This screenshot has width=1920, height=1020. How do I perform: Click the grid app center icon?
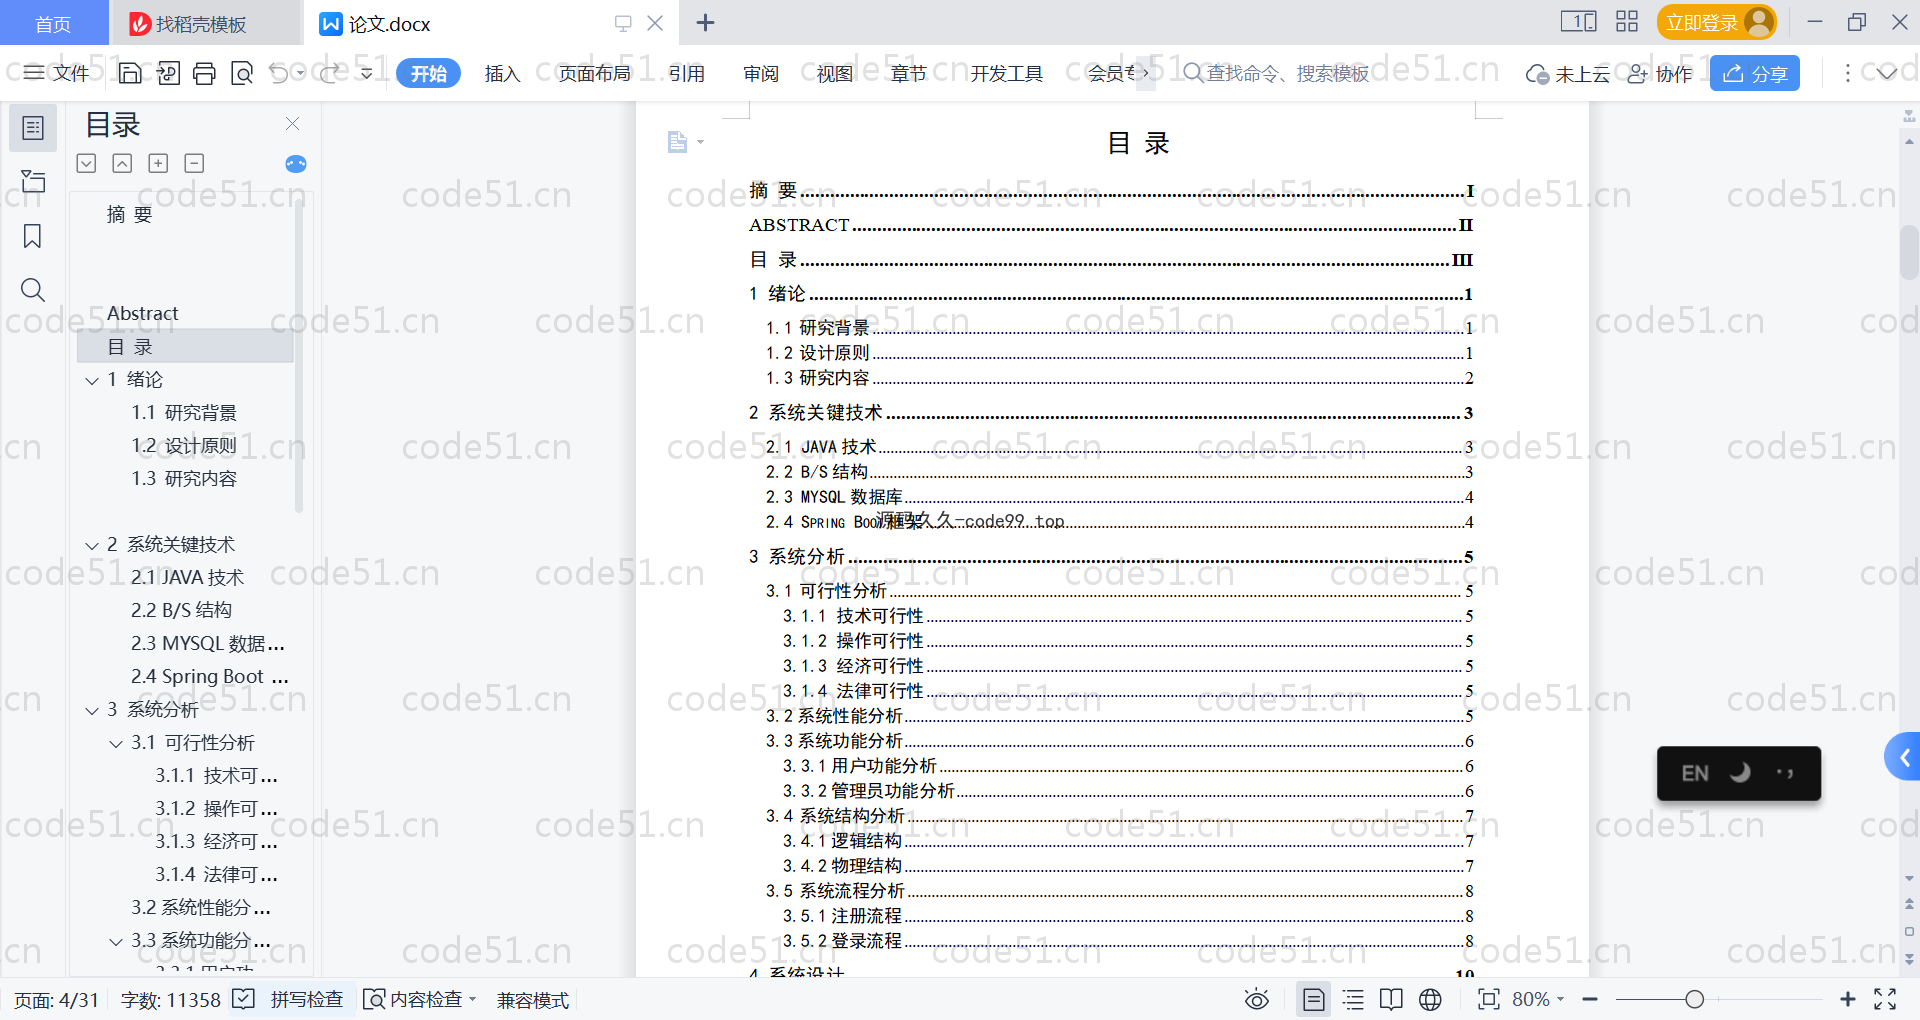[1627, 22]
